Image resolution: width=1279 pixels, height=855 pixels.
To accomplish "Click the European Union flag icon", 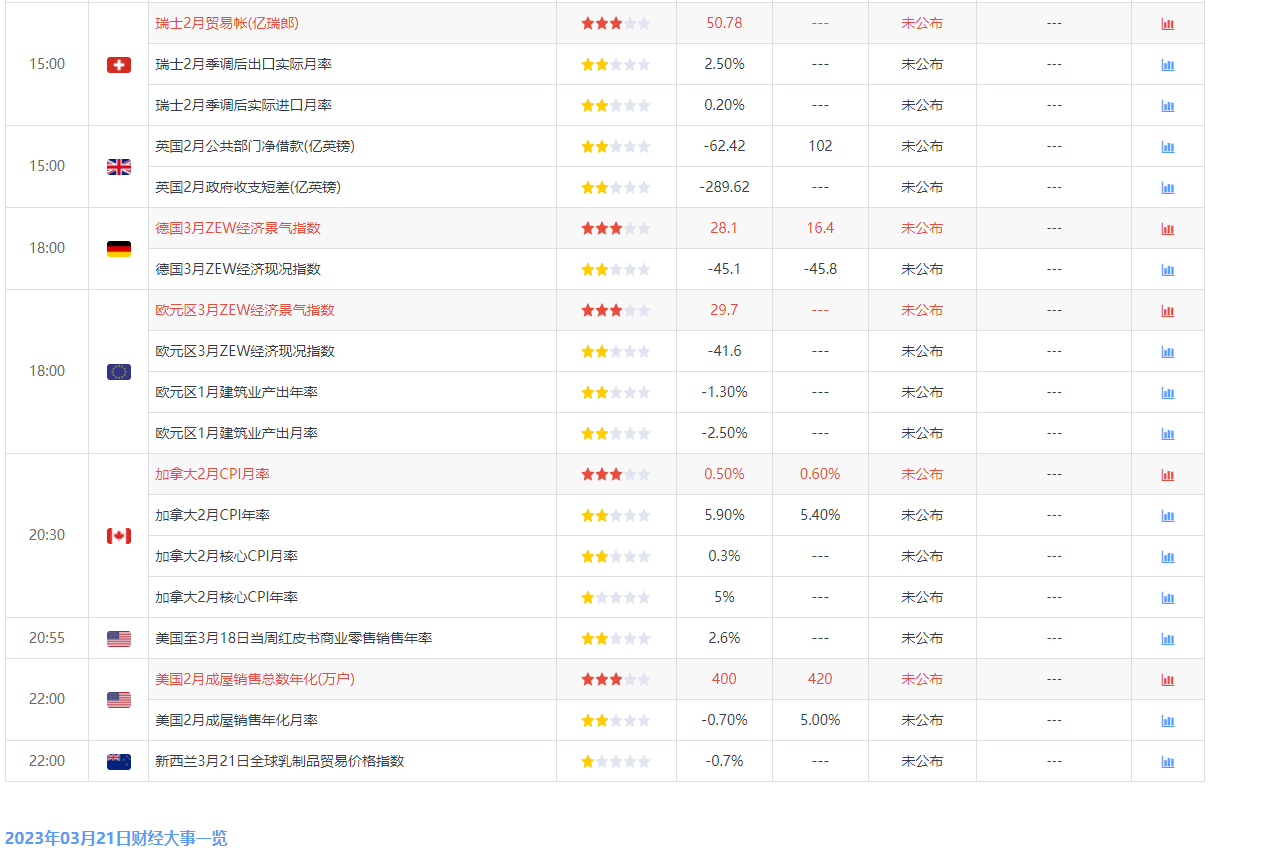I will 119,372.
